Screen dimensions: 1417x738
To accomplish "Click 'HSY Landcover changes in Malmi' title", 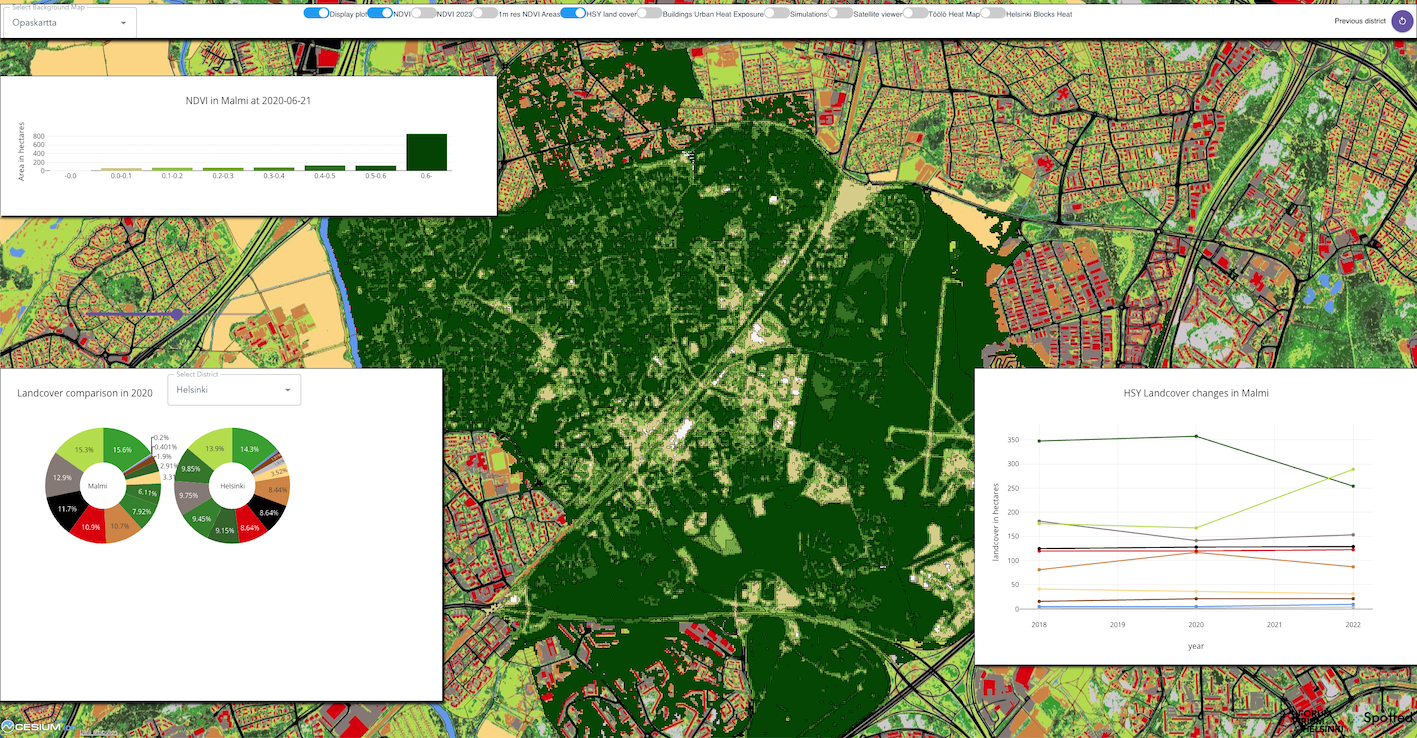I will tap(1196, 393).
